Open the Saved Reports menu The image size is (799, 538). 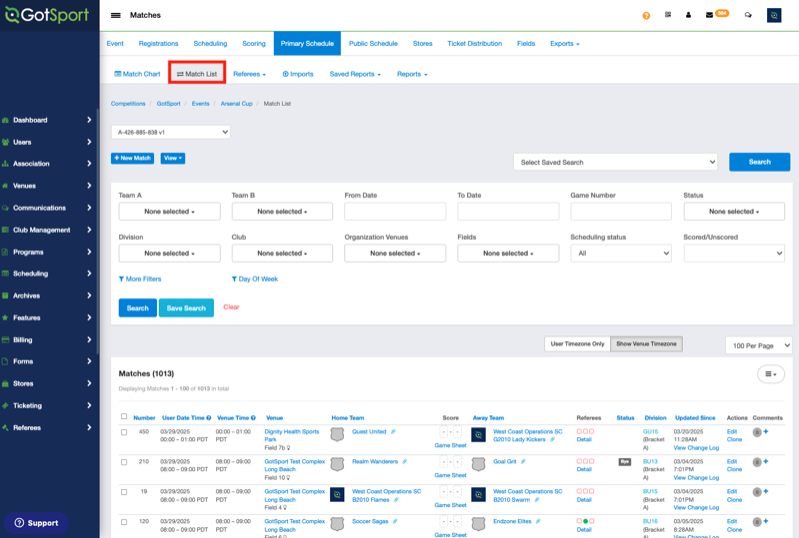[355, 74]
